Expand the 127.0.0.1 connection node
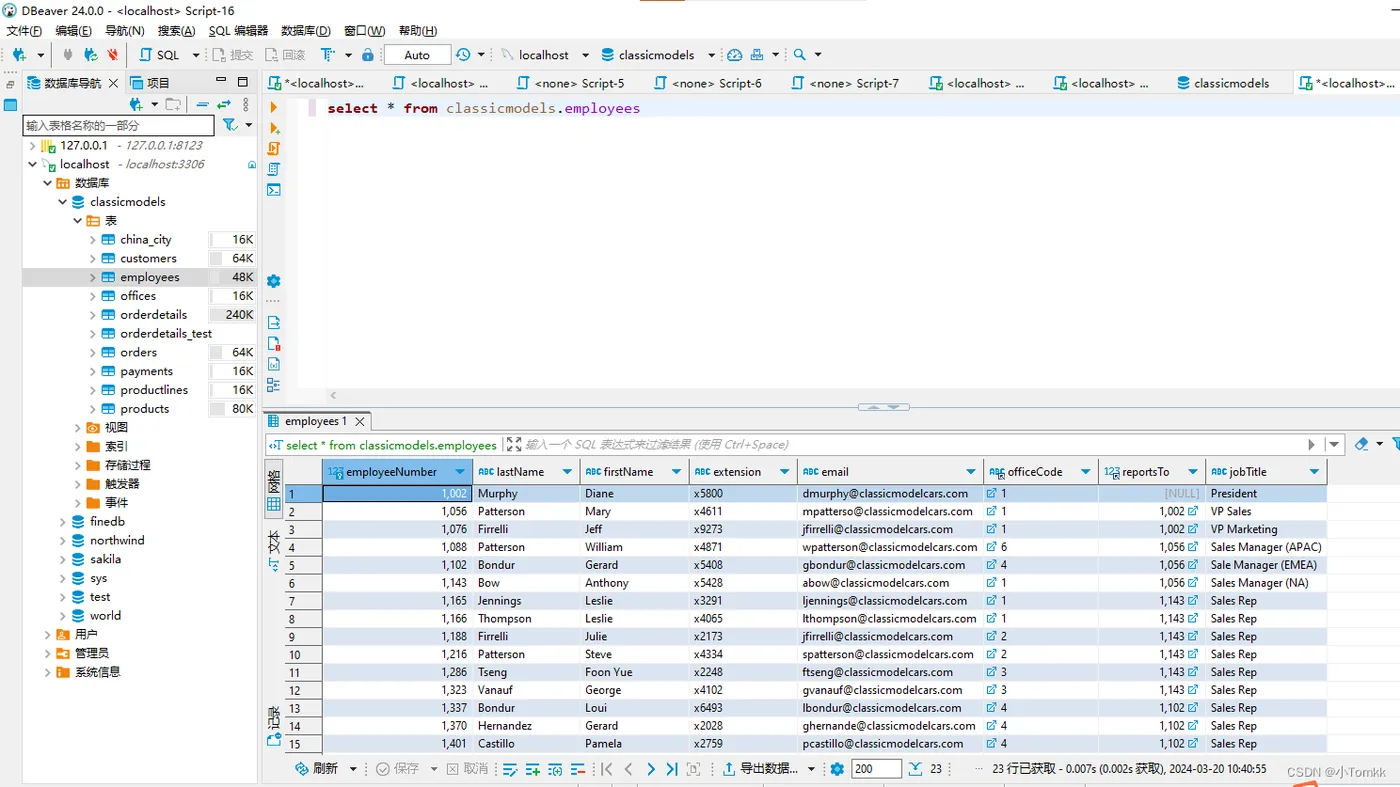This screenshot has height=787, width=1400. (32, 145)
